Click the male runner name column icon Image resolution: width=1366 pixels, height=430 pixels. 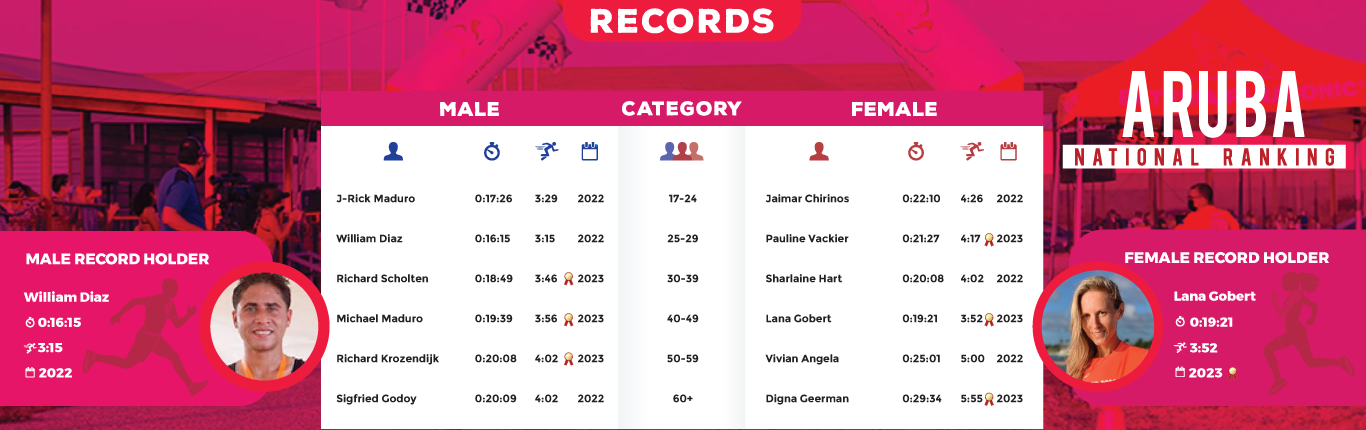[x=393, y=151]
